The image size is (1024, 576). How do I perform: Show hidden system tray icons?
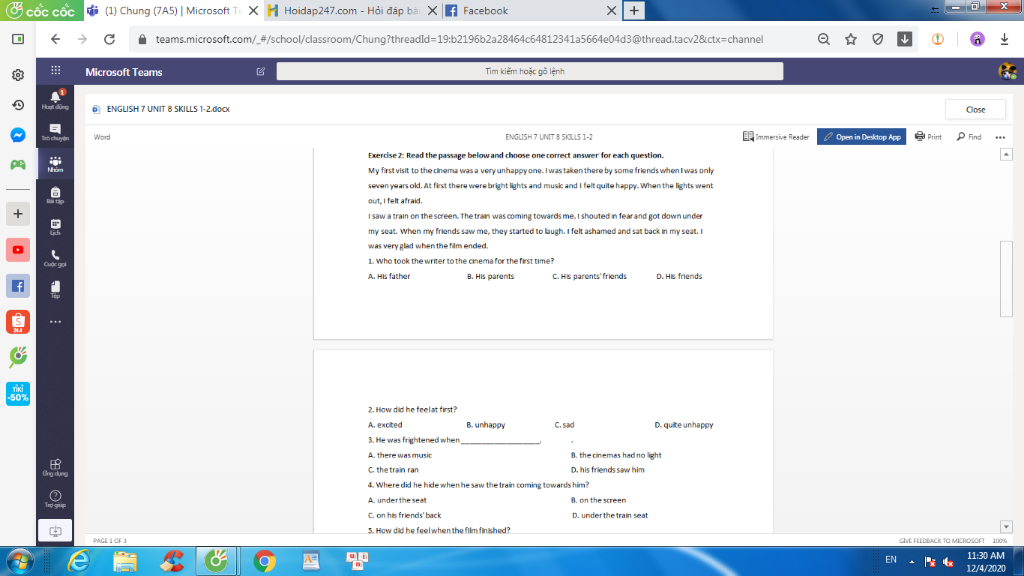click(912, 561)
